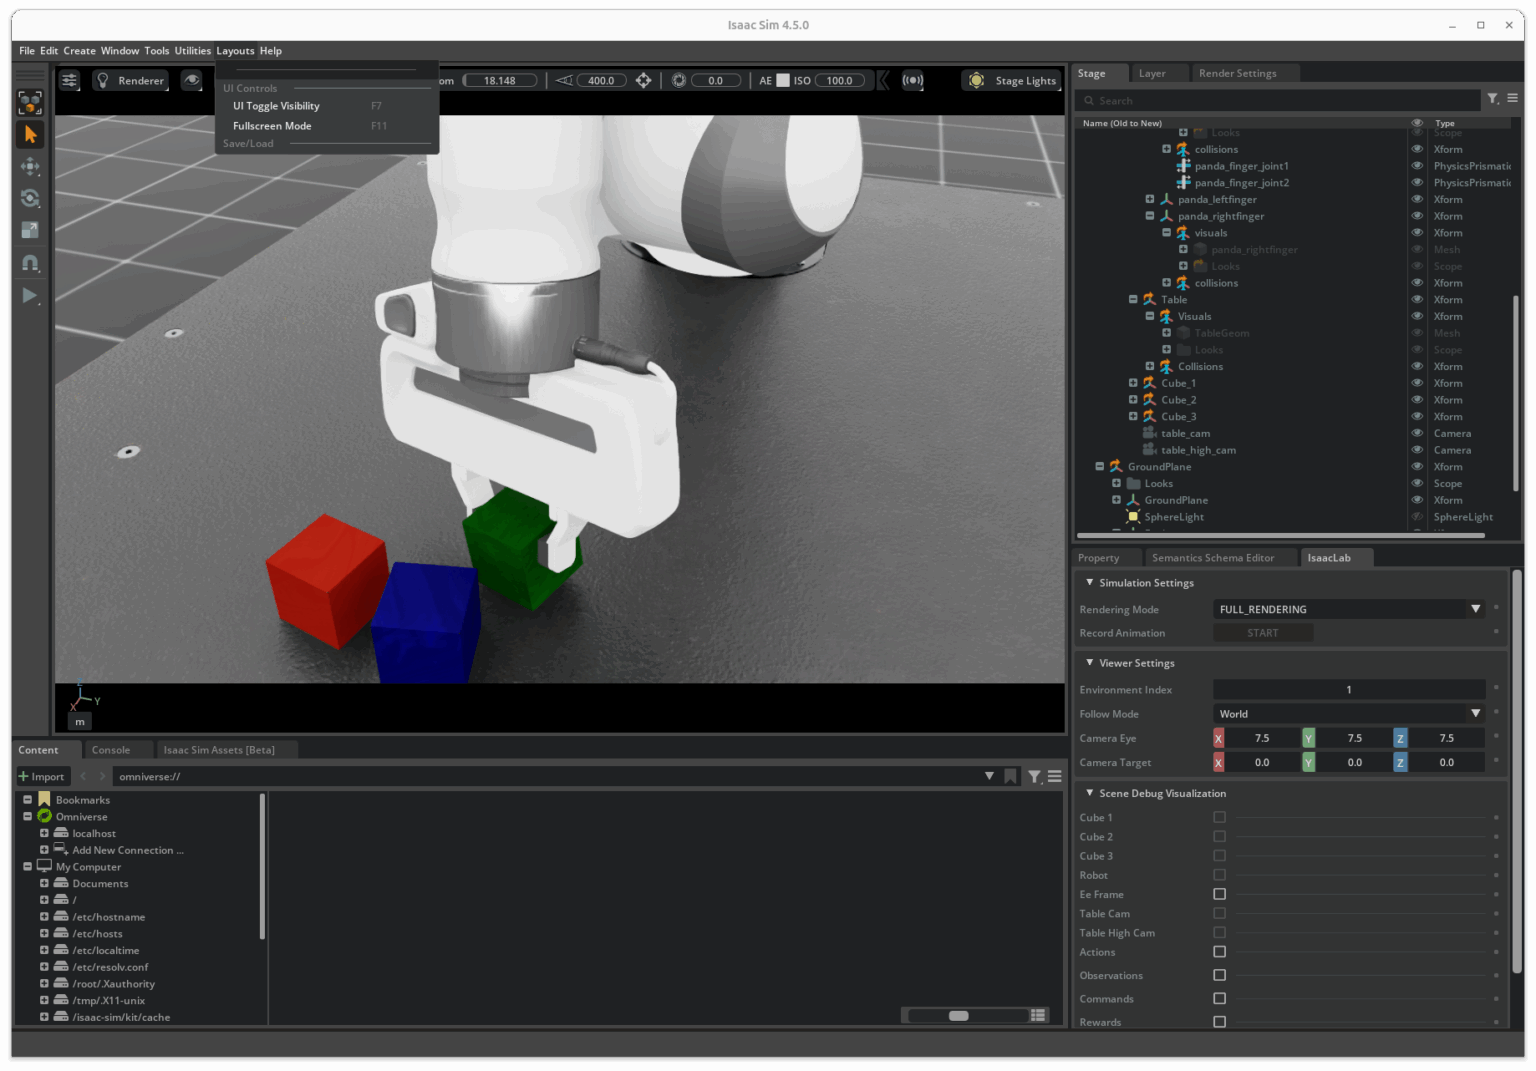The height and width of the screenshot is (1071, 1536).
Task: Open the Stage panel filter icon
Action: (1493, 99)
